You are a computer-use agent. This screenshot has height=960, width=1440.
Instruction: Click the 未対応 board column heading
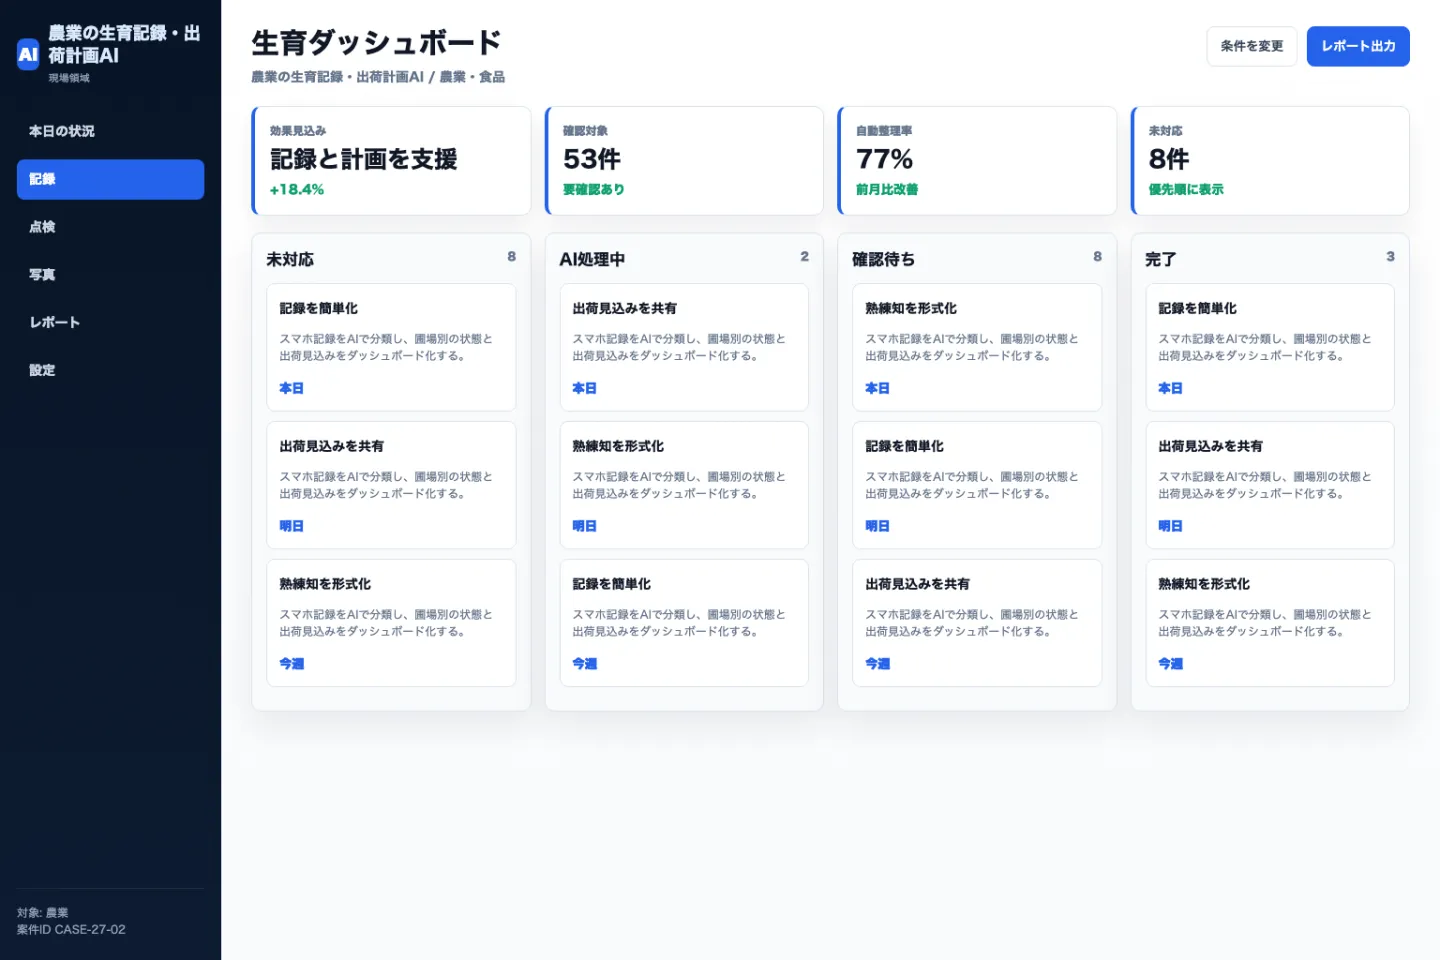pos(290,259)
